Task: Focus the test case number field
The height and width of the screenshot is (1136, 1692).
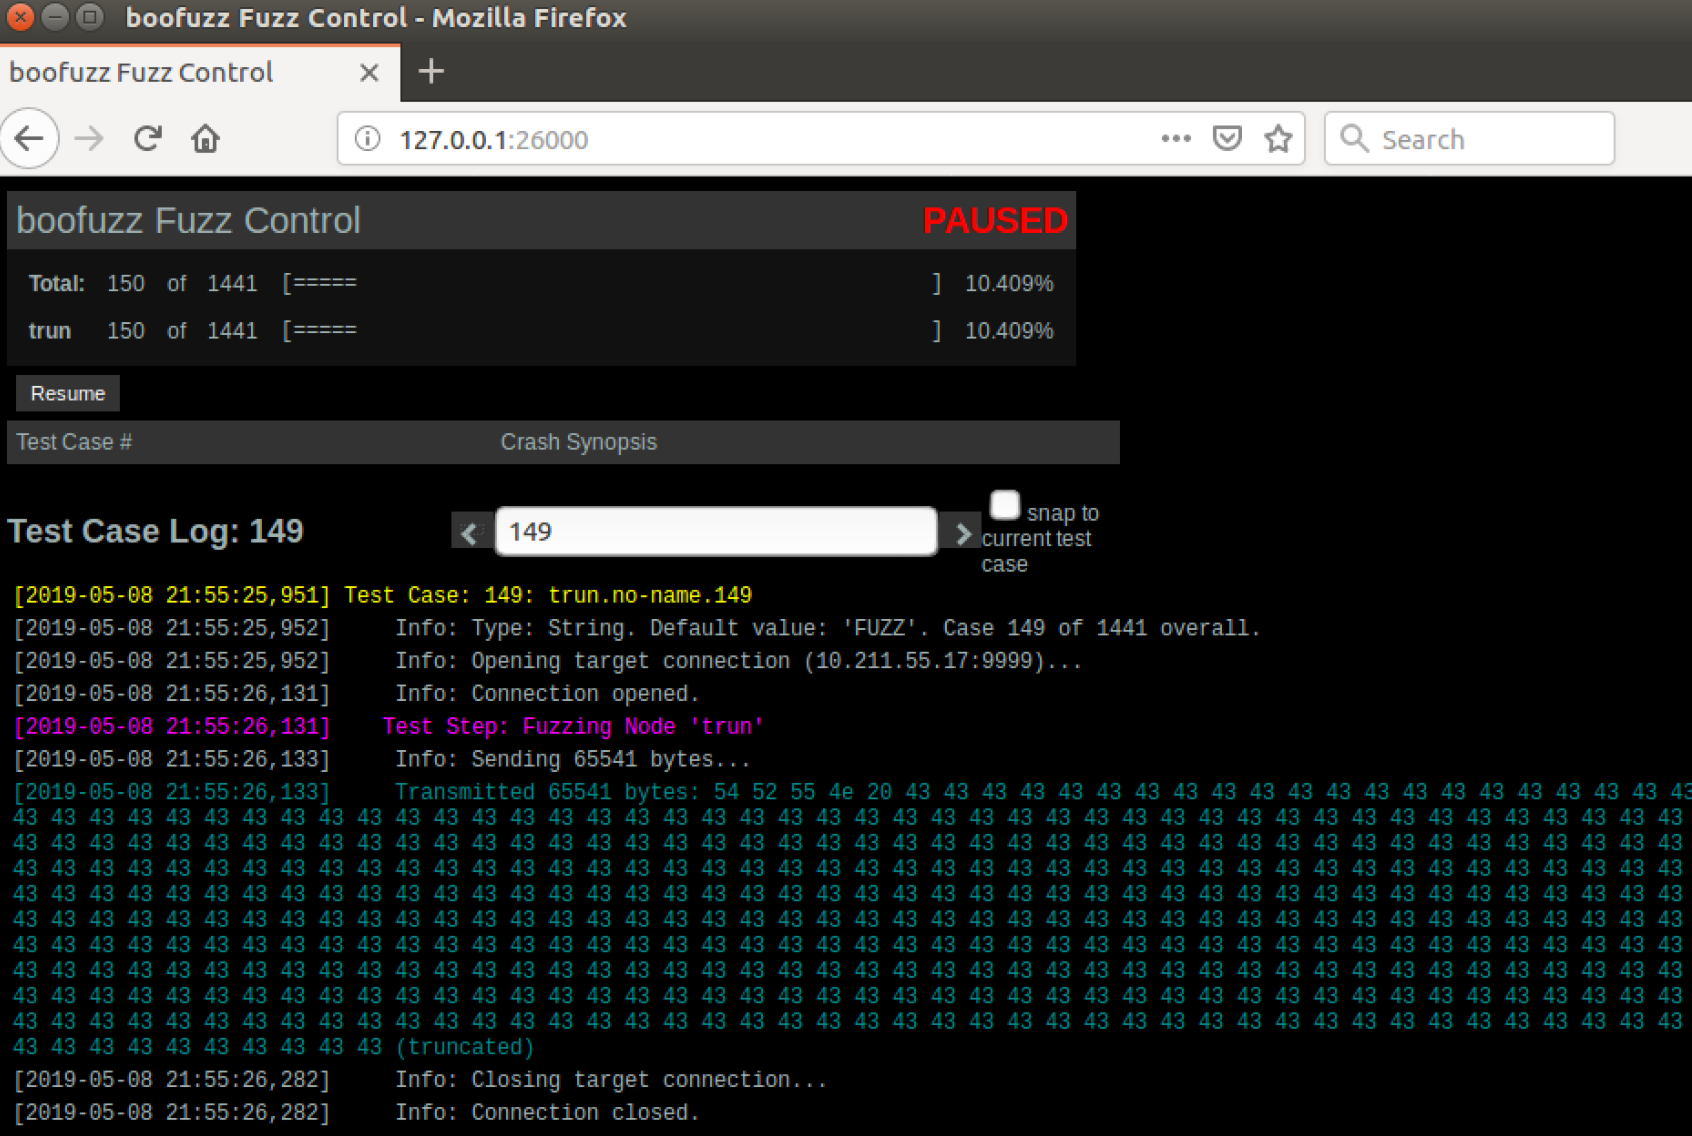Action: coord(716,531)
